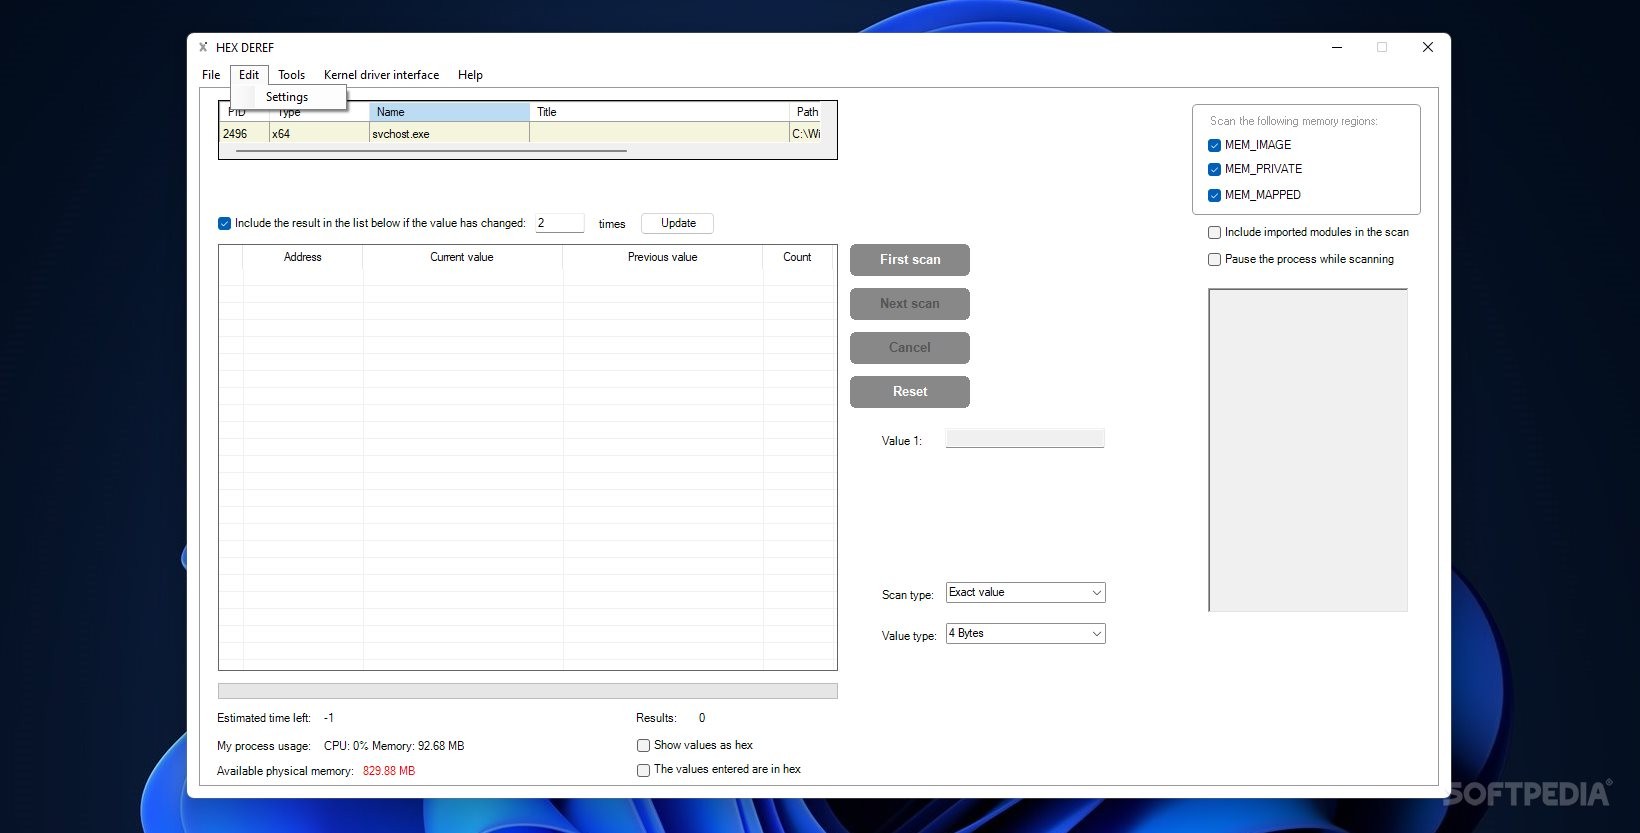Click the Previous value column header
Screen dimensions: 1640x833
pyautogui.click(x=662, y=257)
